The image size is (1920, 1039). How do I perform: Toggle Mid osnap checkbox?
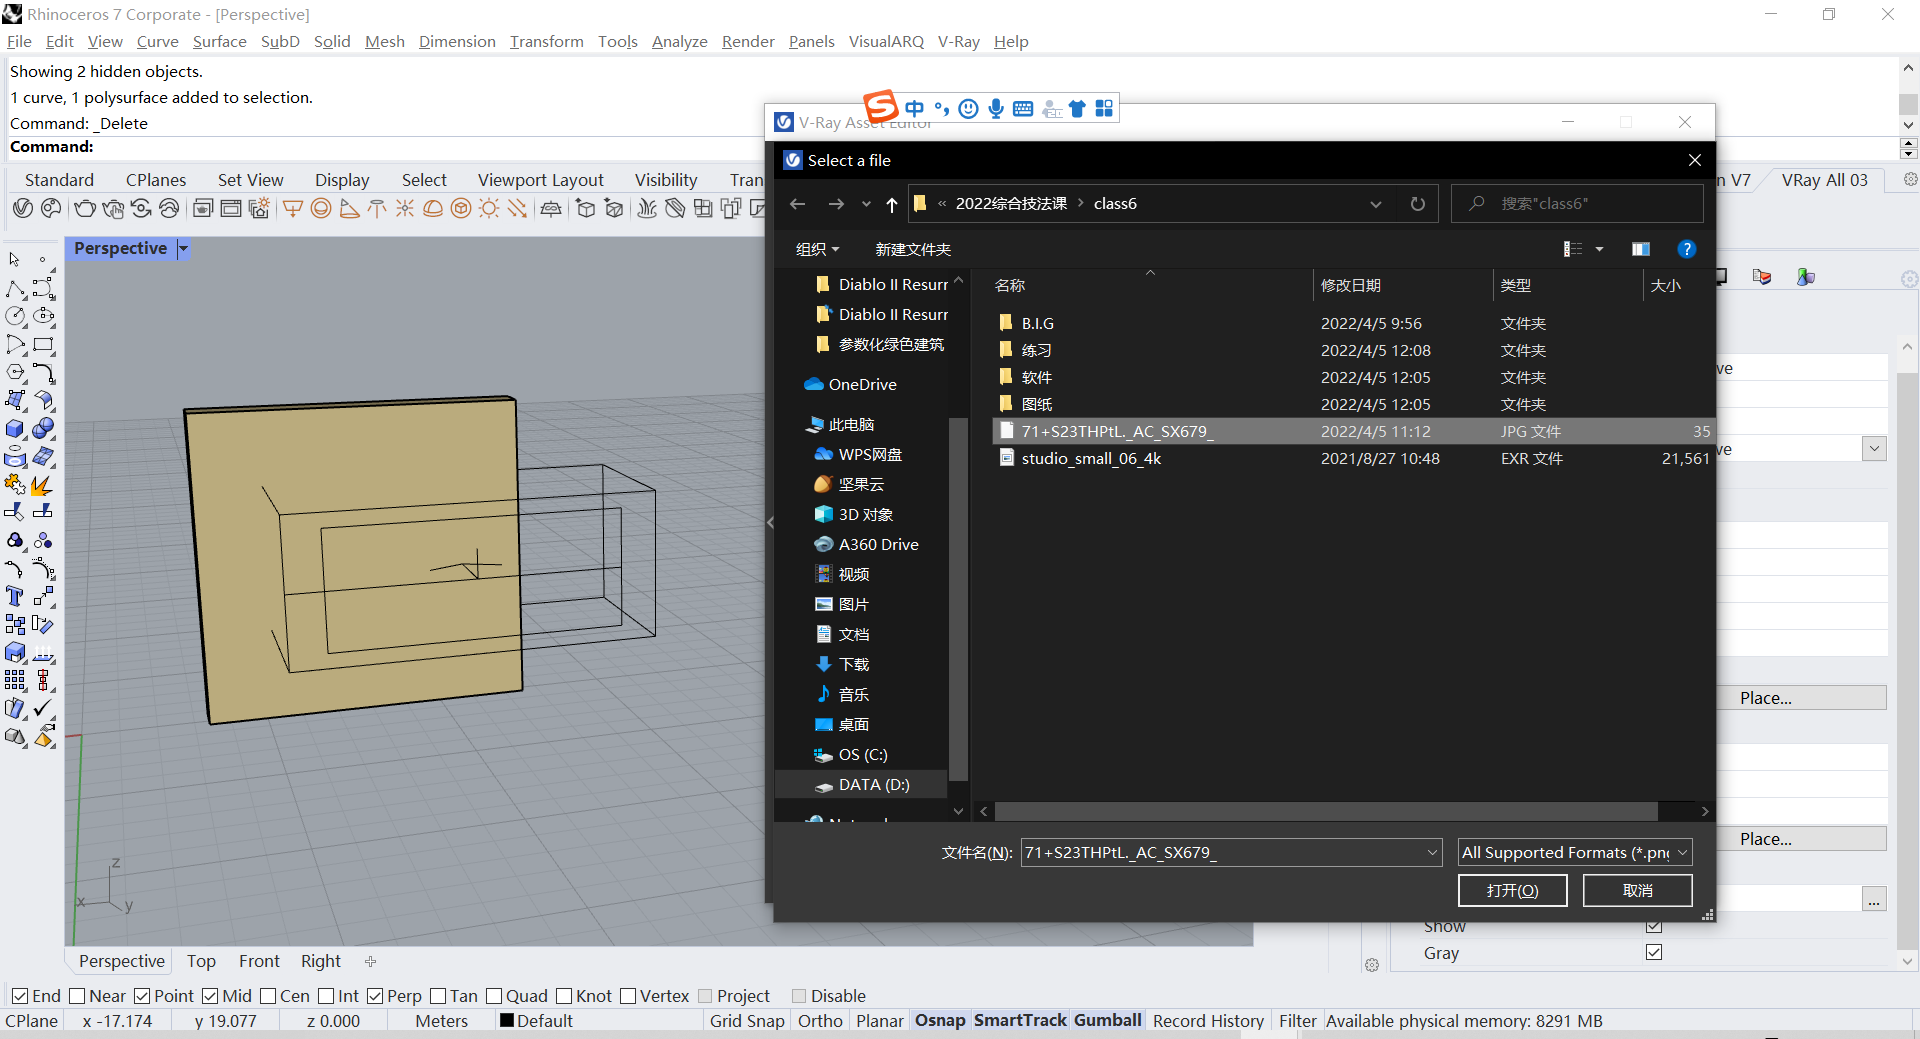(210, 996)
